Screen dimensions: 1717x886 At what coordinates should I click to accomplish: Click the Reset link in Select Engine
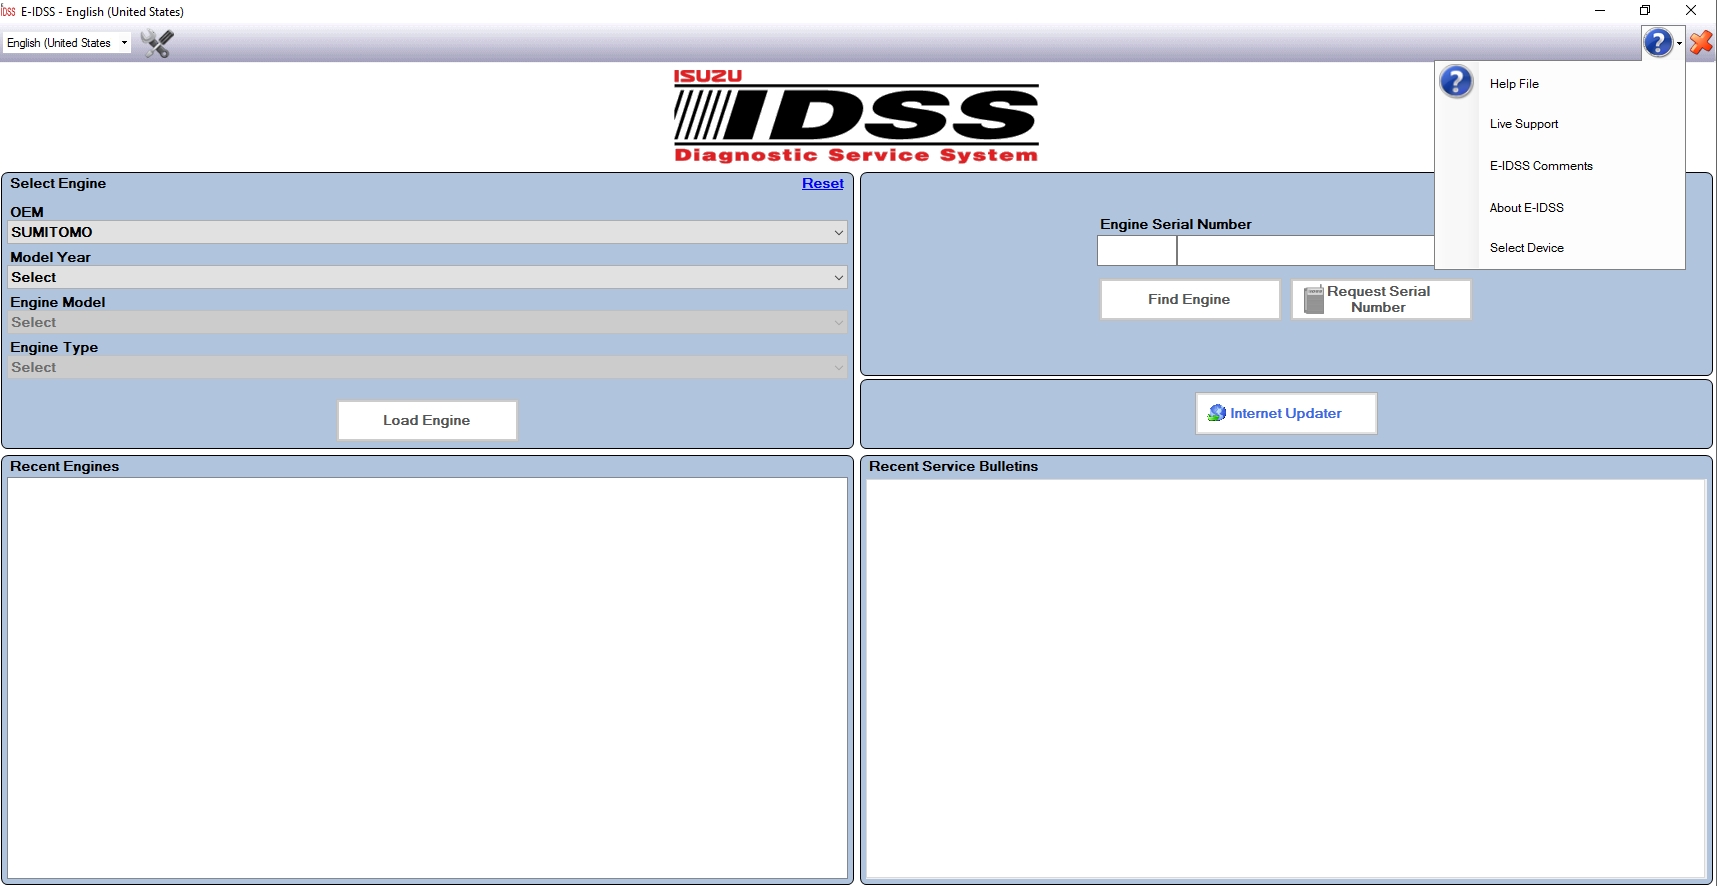pyautogui.click(x=823, y=183)
